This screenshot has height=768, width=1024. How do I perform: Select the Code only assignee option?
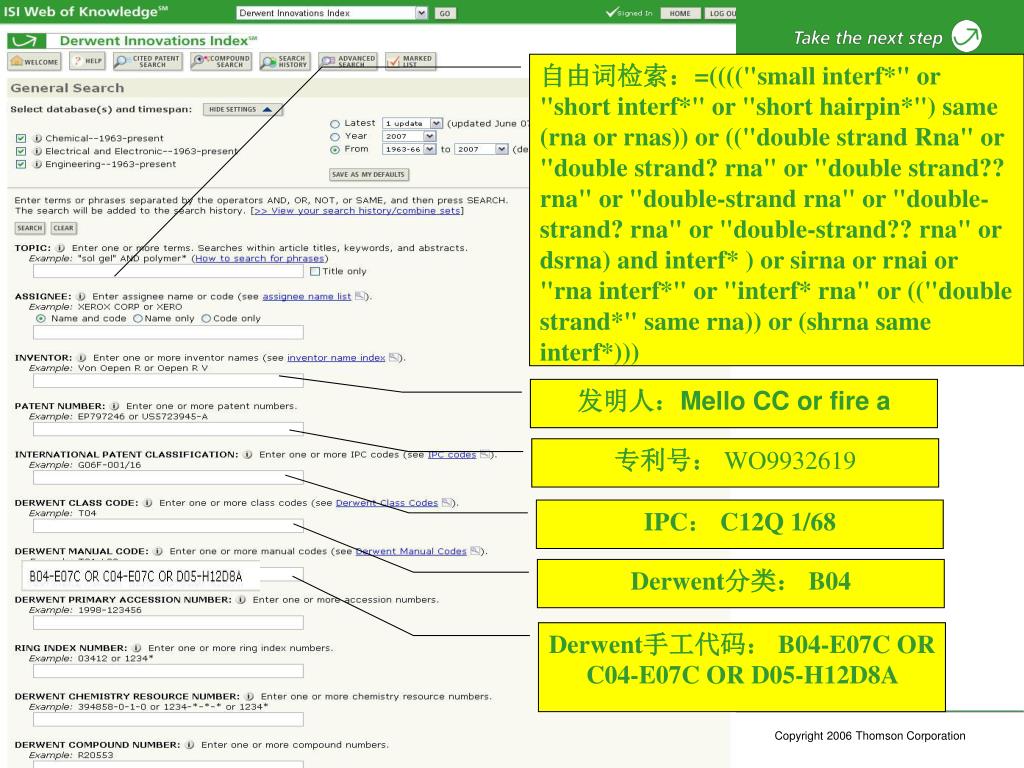click(x=206, y=319)
